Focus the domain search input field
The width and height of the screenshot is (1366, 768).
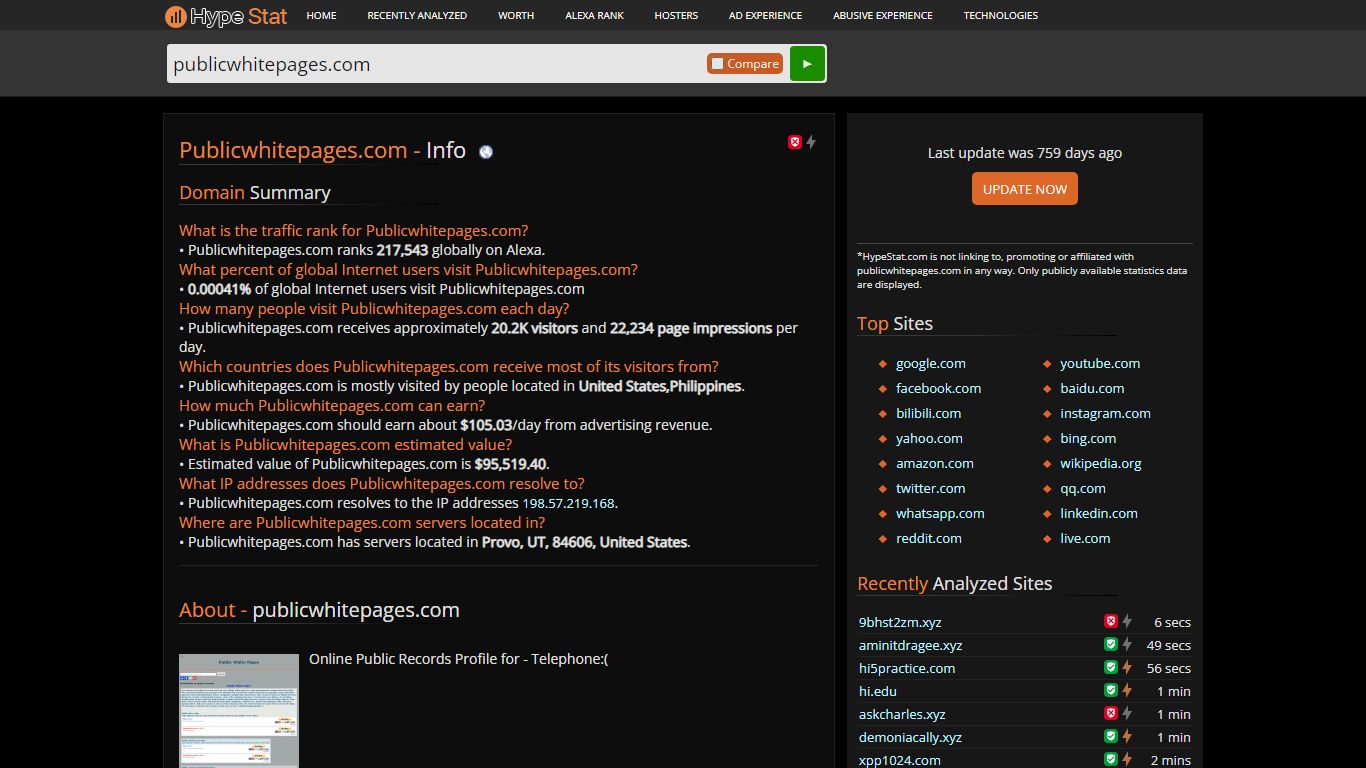pyautogui.click(x=436, y=64)
